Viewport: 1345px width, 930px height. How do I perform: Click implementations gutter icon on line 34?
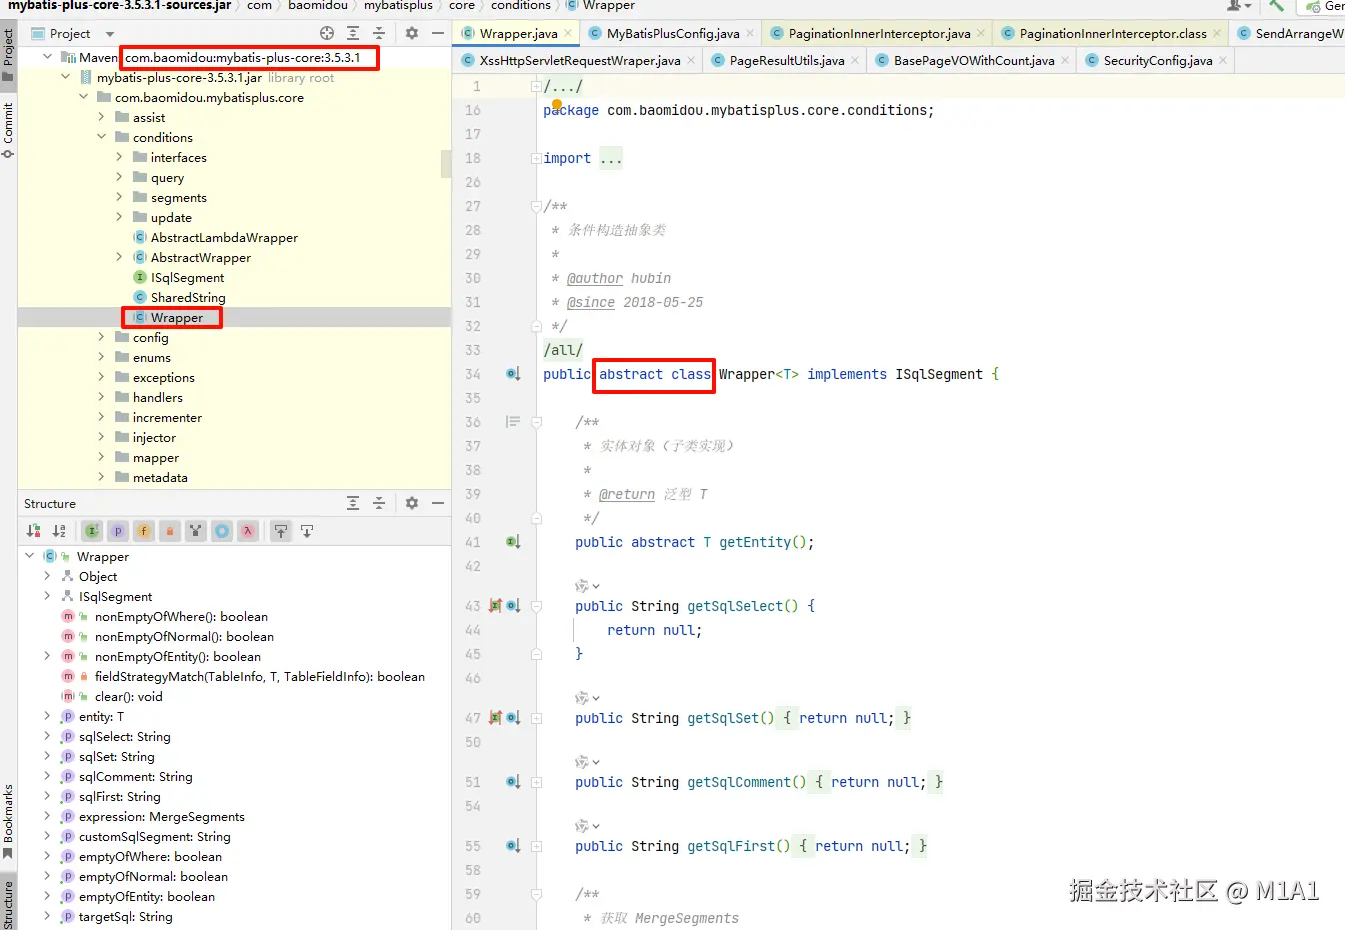(x=513, y=374)
